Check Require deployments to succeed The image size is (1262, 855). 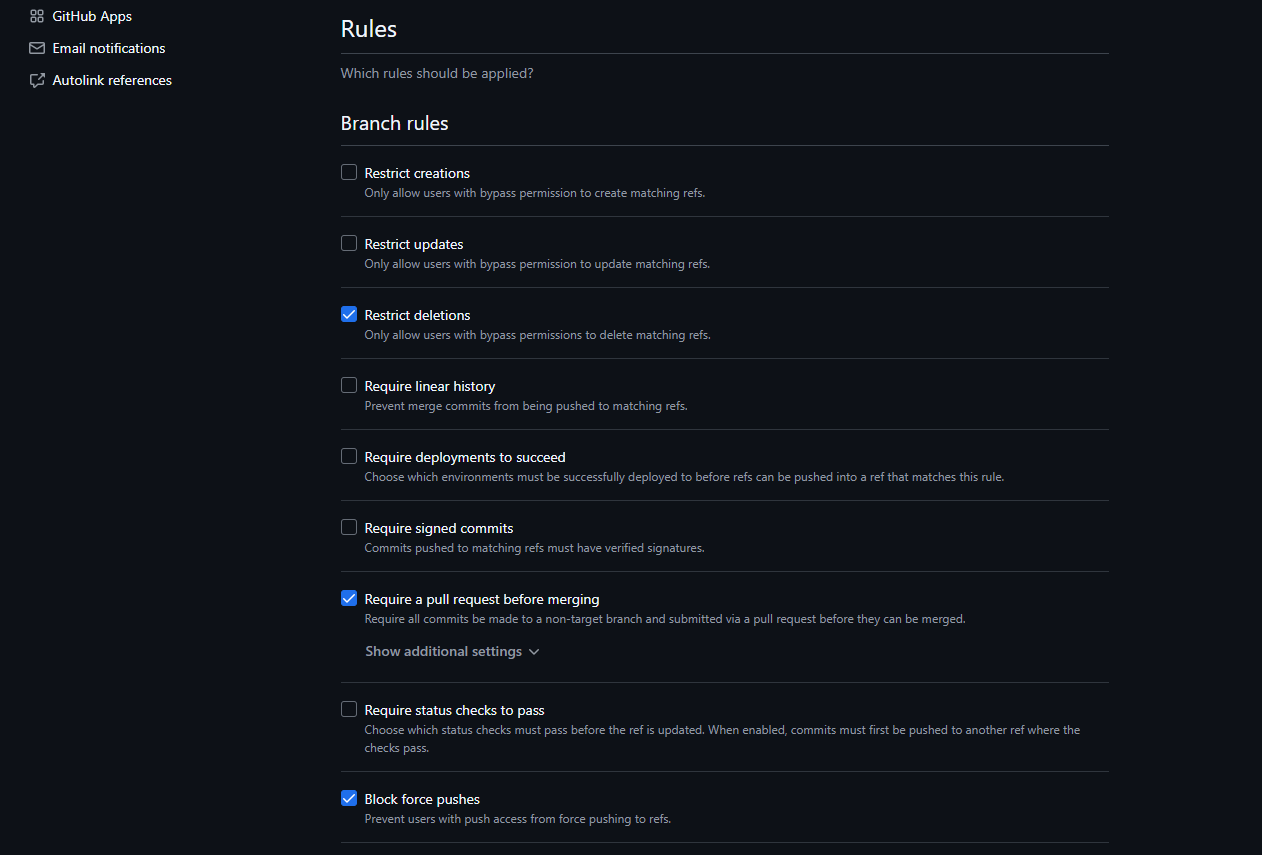tap(348, 455)
